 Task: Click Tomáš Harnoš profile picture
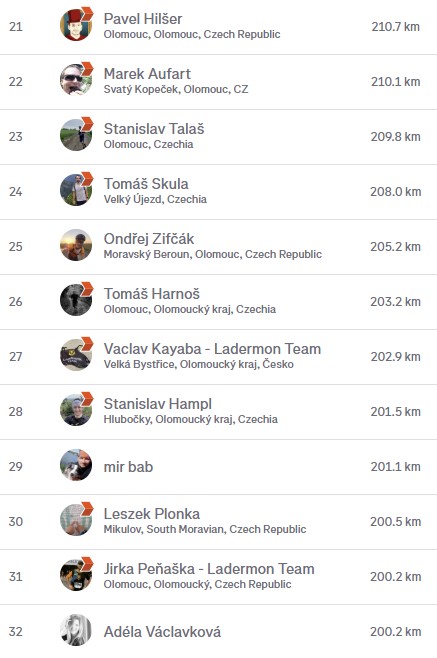[x=76, y=300]
